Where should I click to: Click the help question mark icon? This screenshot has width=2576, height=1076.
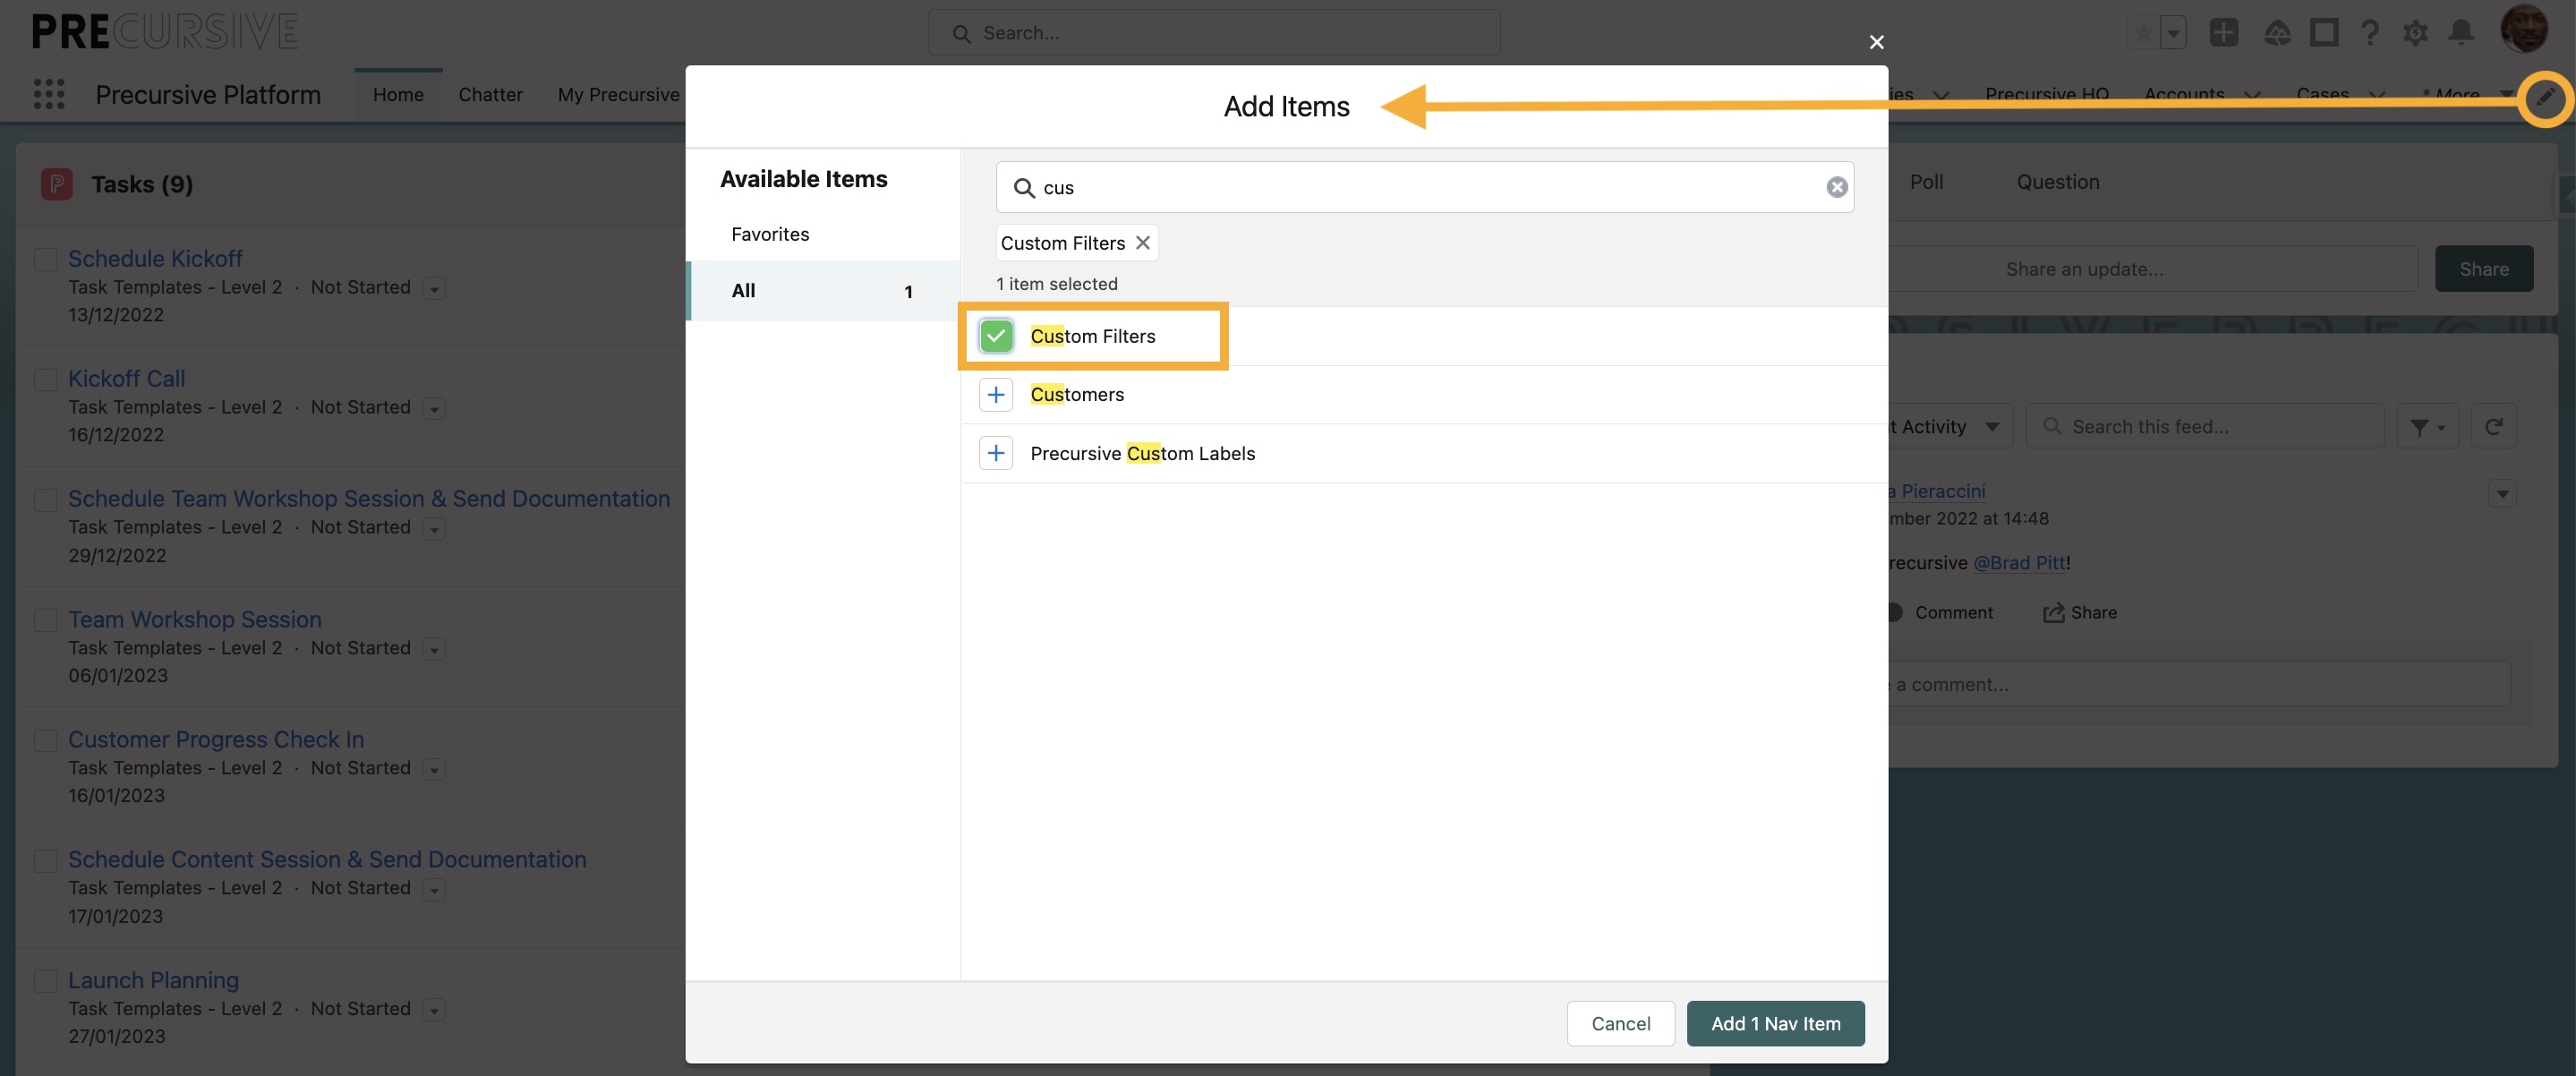pos(2369,33)
